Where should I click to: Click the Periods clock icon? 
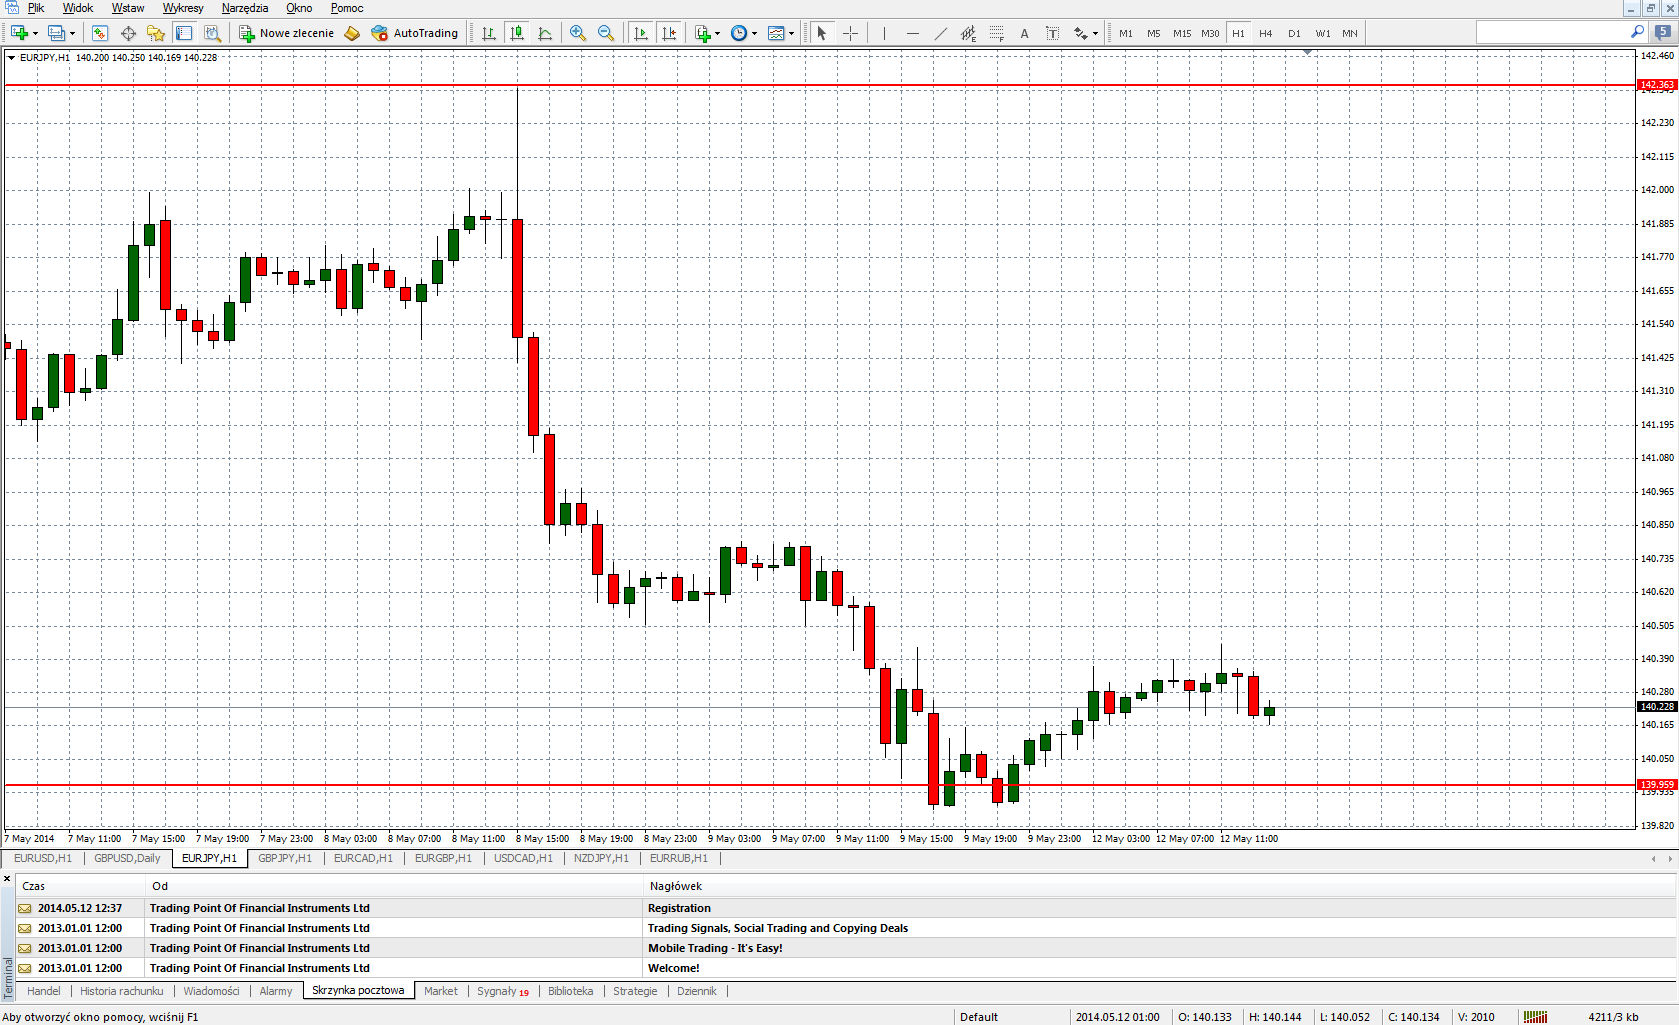pos(739,33)
